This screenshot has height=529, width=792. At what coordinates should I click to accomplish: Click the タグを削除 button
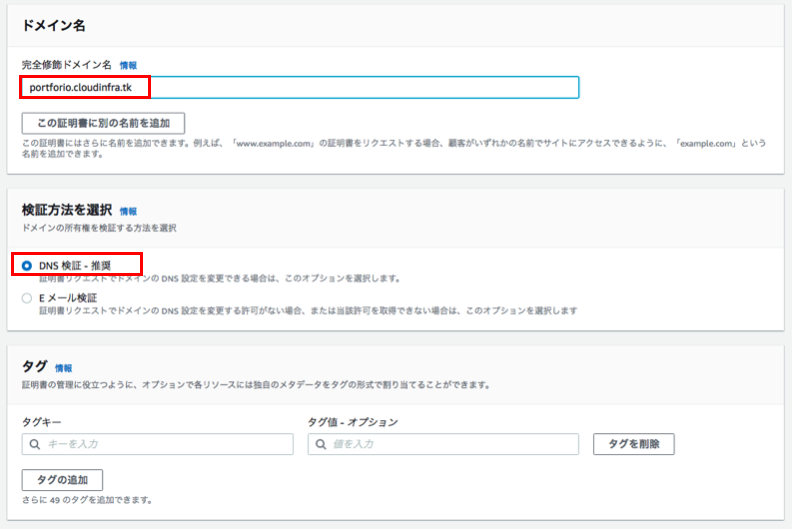pyautogui.click(x=634, y=444)
